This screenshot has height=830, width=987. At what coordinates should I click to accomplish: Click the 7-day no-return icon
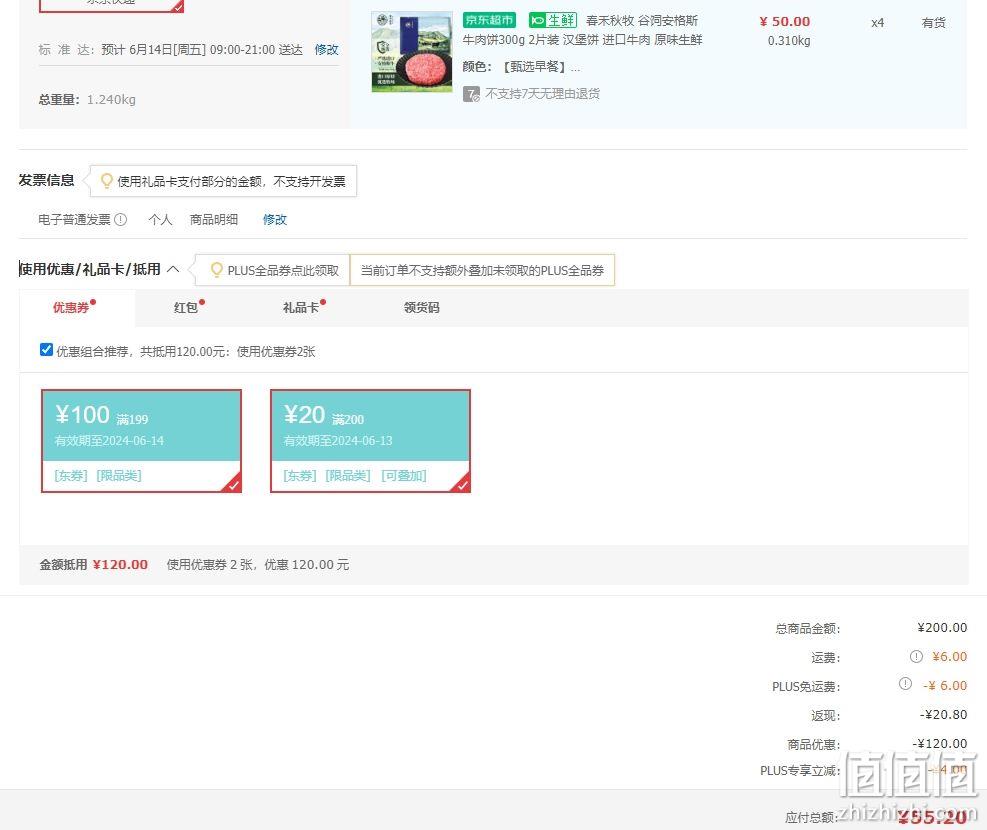point(471,94)
